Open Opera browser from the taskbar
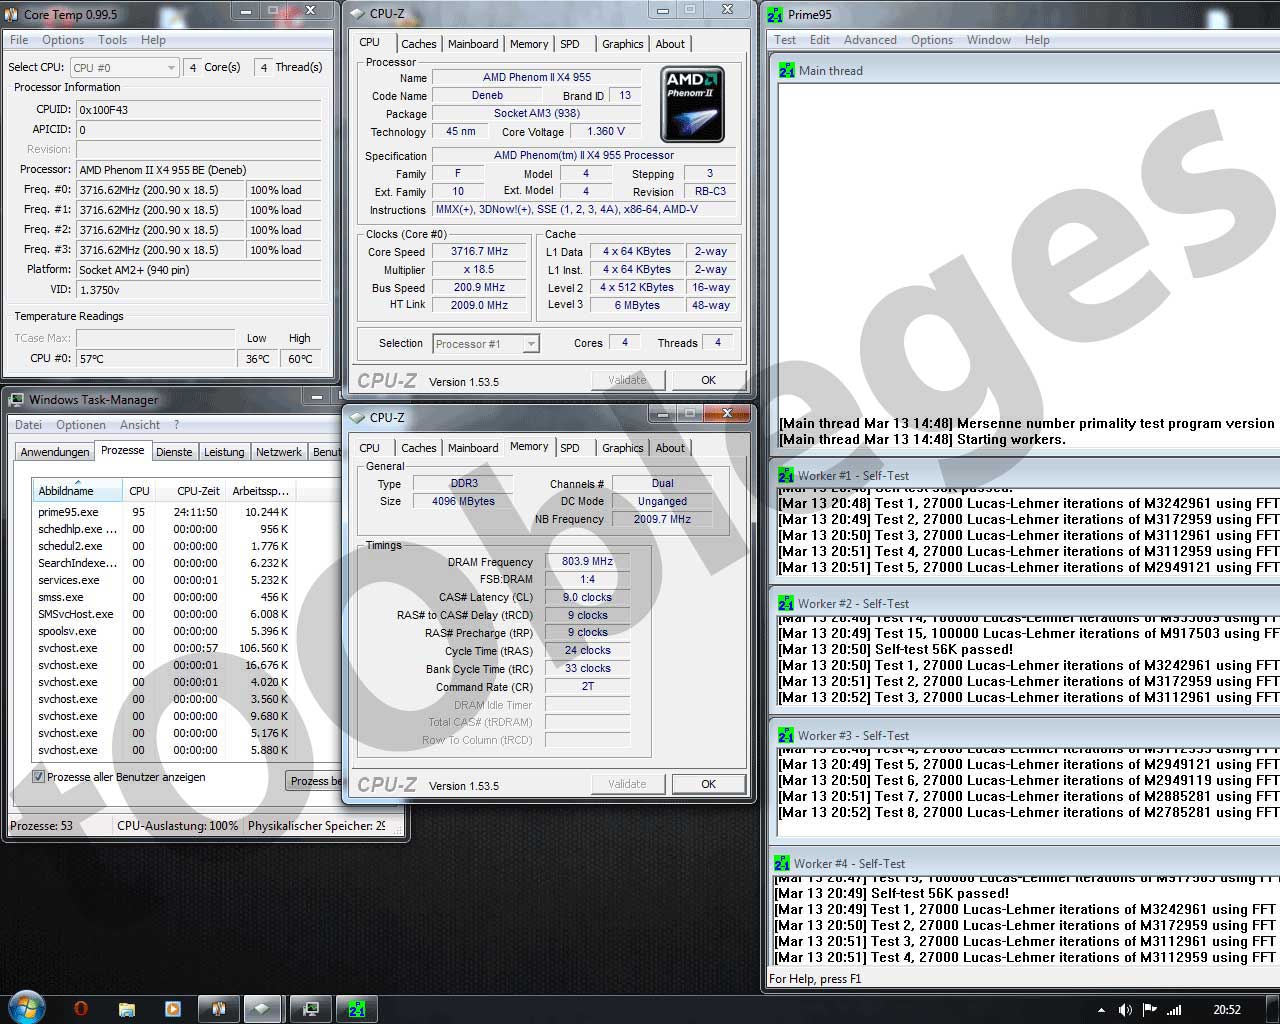Viewport: 1280px width, 1024px height. 81,1009
